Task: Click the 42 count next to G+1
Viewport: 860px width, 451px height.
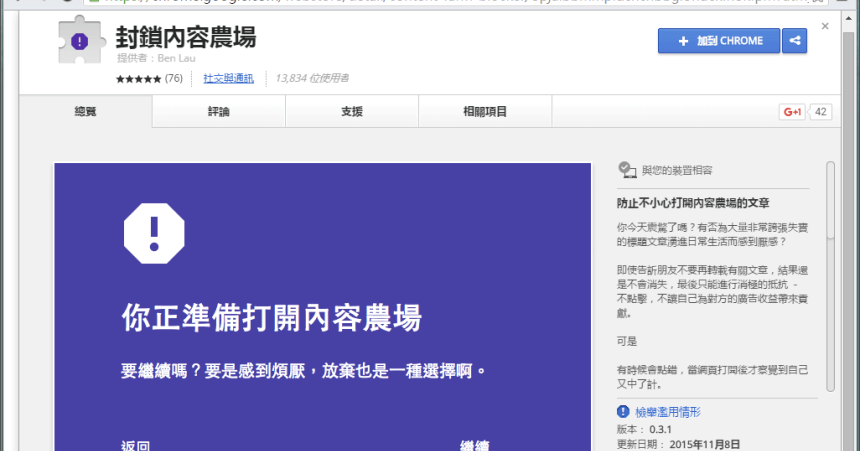Action: 820,112
